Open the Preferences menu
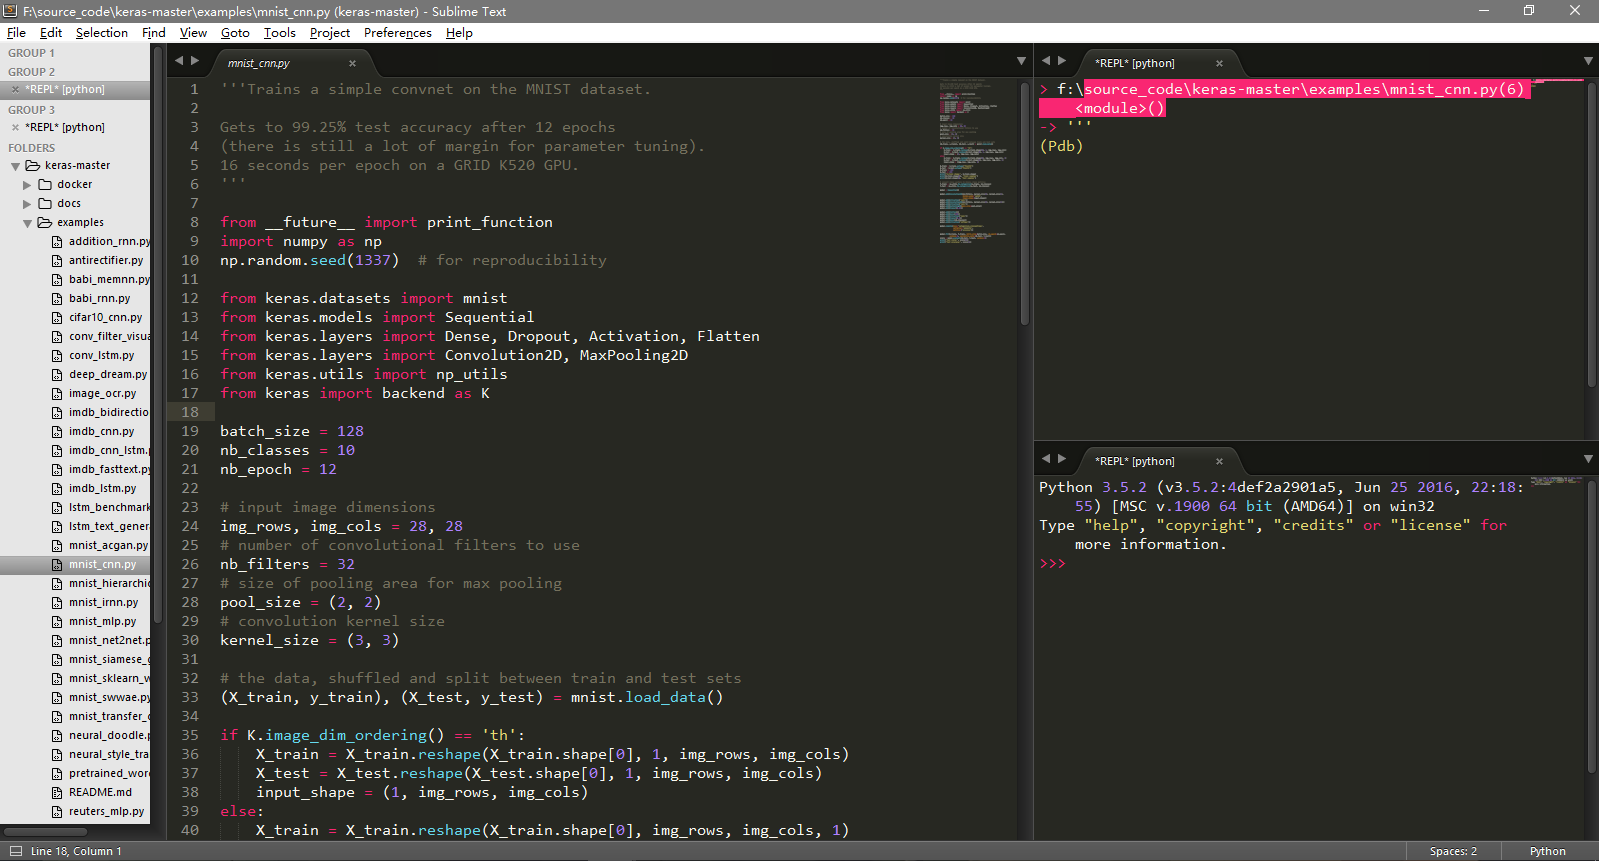Image resolution: width=1599 pixels, height=861 pixels. click(397, 33)
